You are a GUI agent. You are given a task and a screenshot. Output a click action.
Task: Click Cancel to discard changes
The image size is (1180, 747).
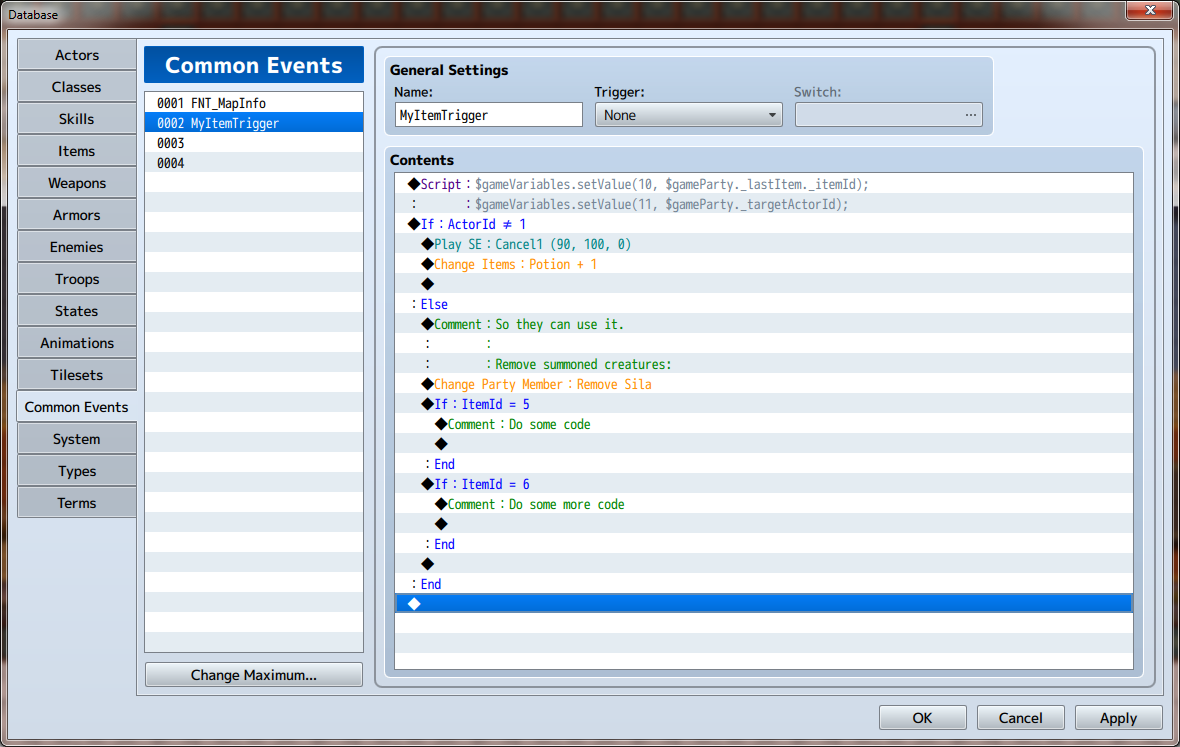(x=1020, y=717)
